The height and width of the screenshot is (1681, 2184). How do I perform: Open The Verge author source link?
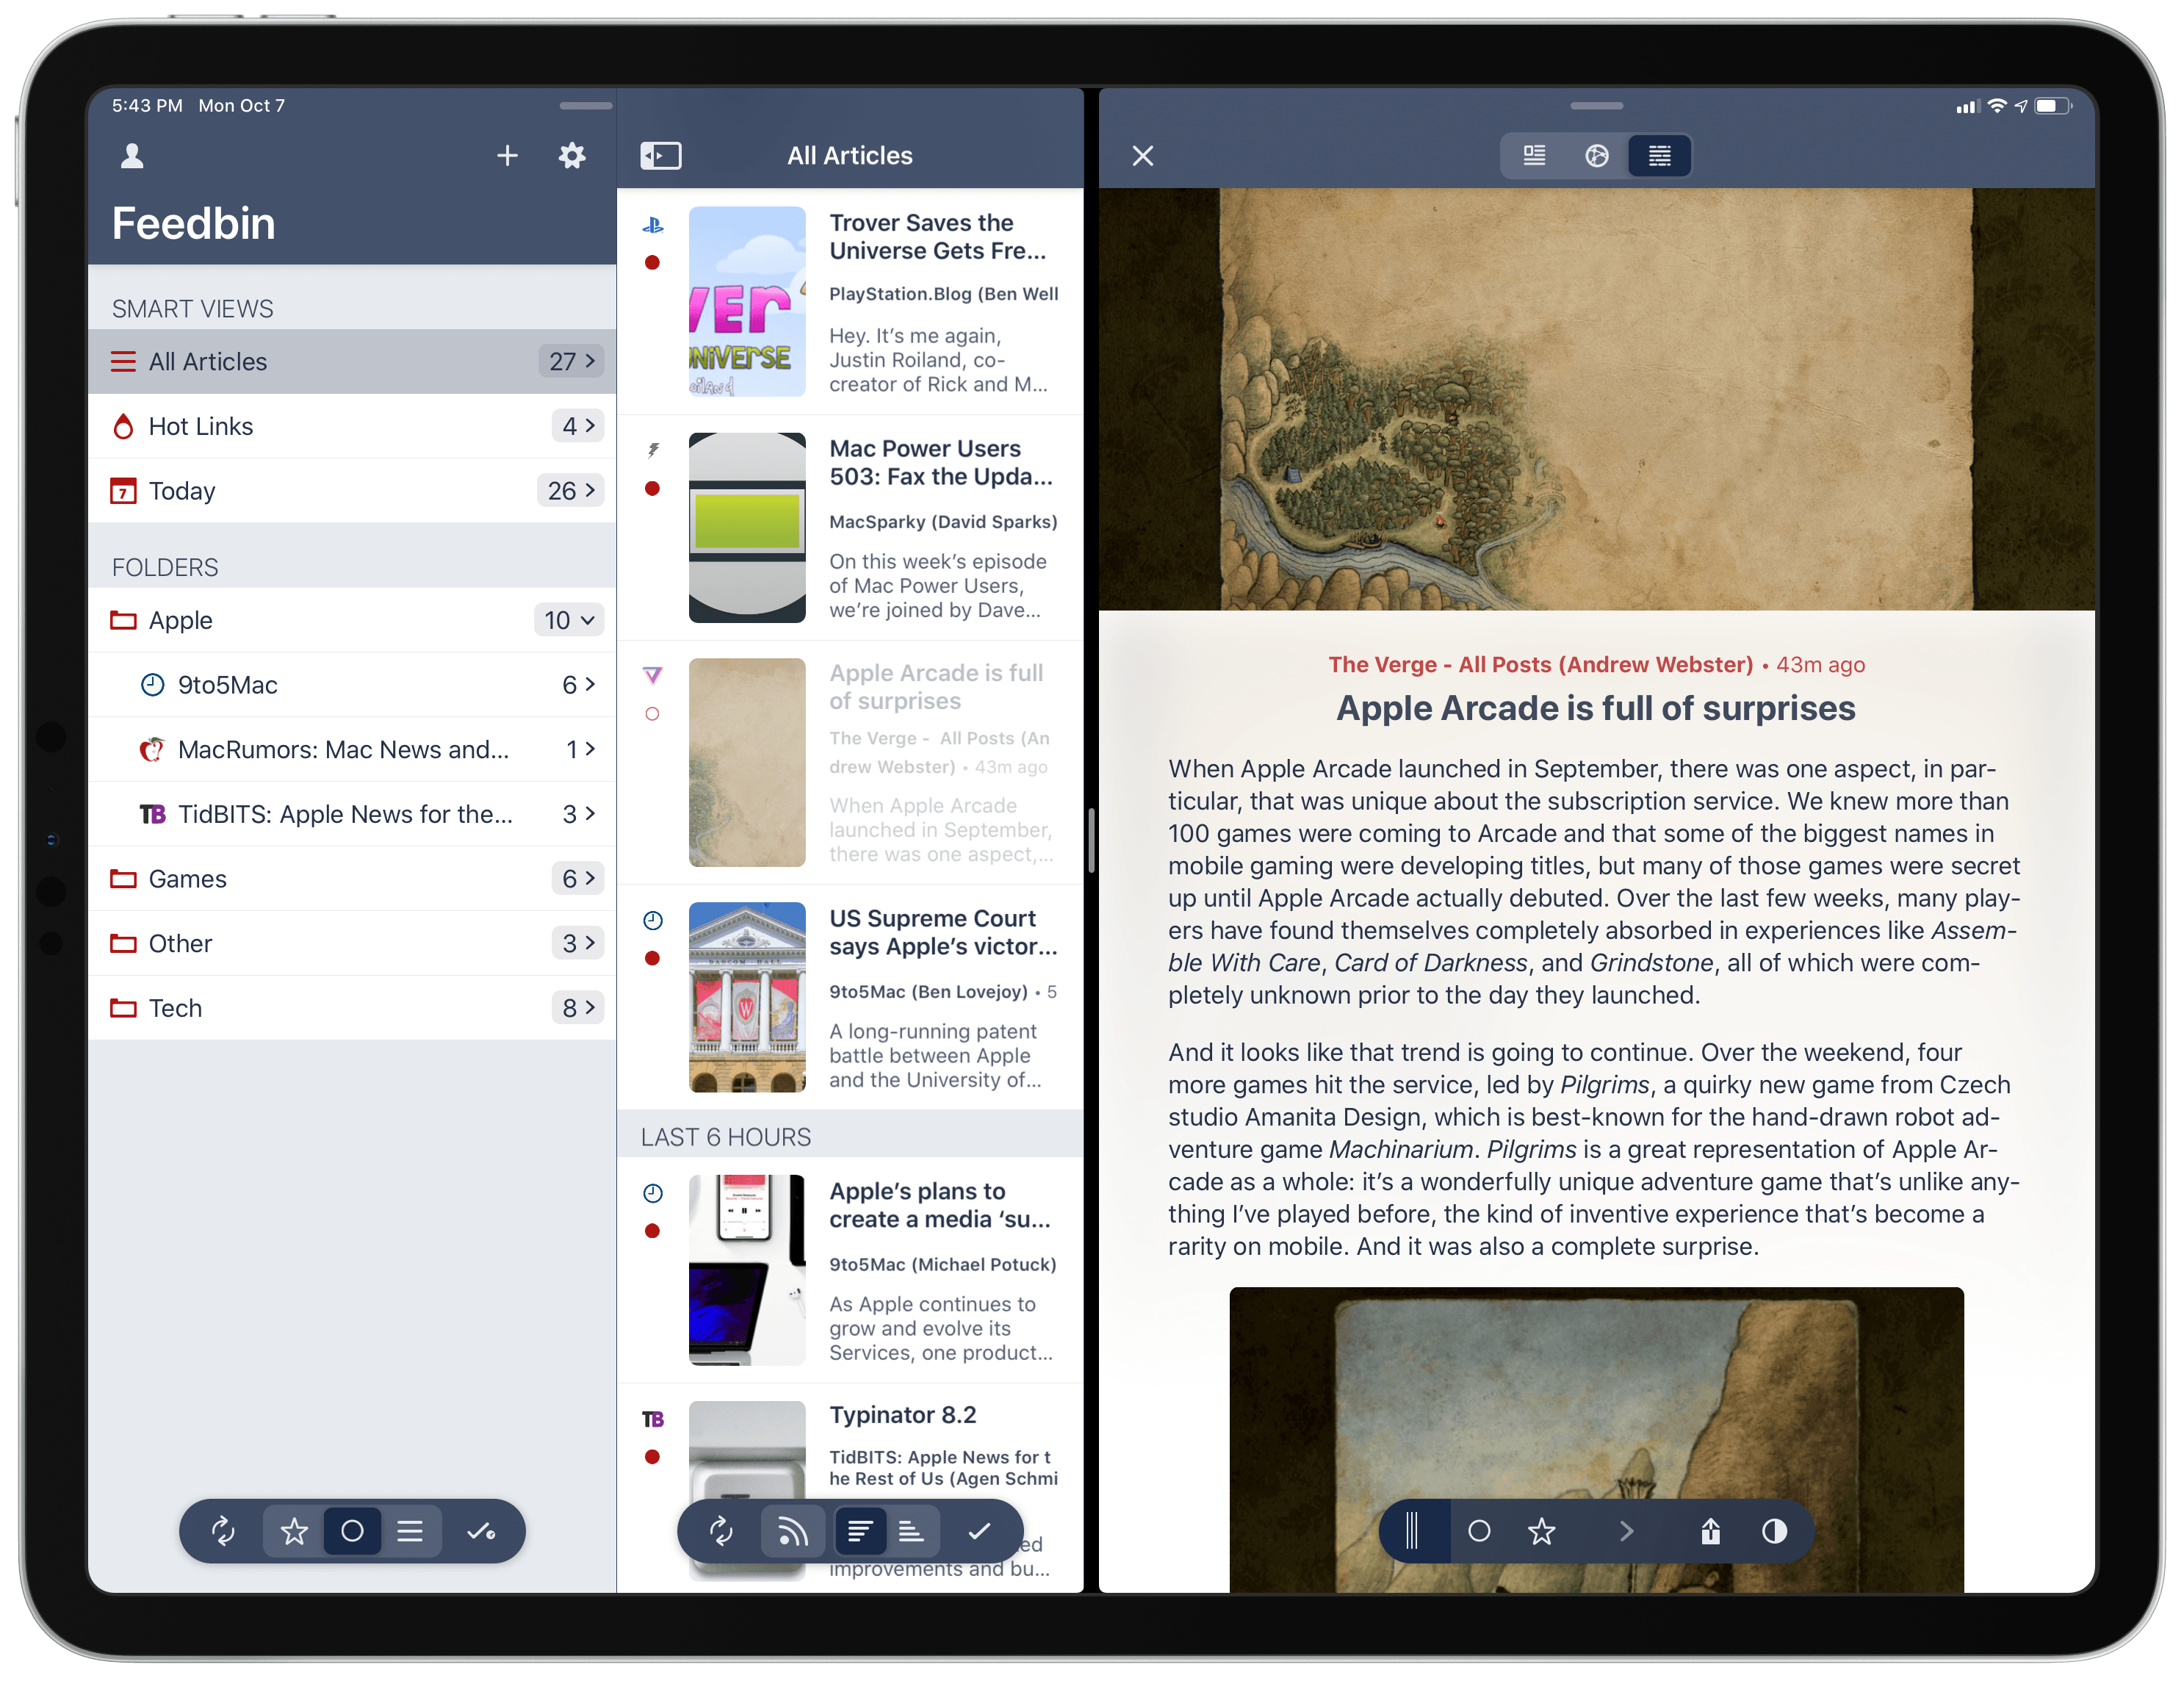[1540, 665]
